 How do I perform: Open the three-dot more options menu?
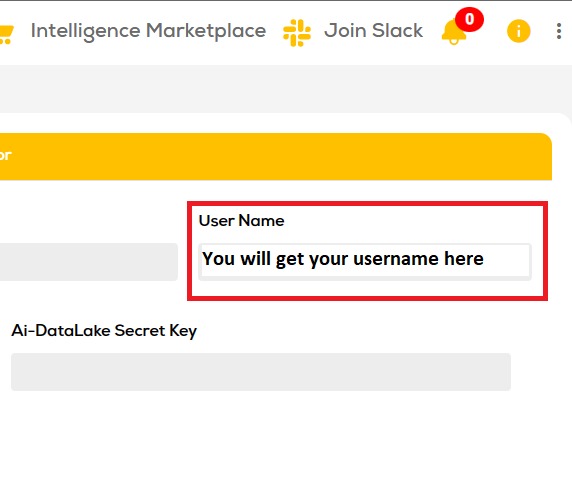559,31
